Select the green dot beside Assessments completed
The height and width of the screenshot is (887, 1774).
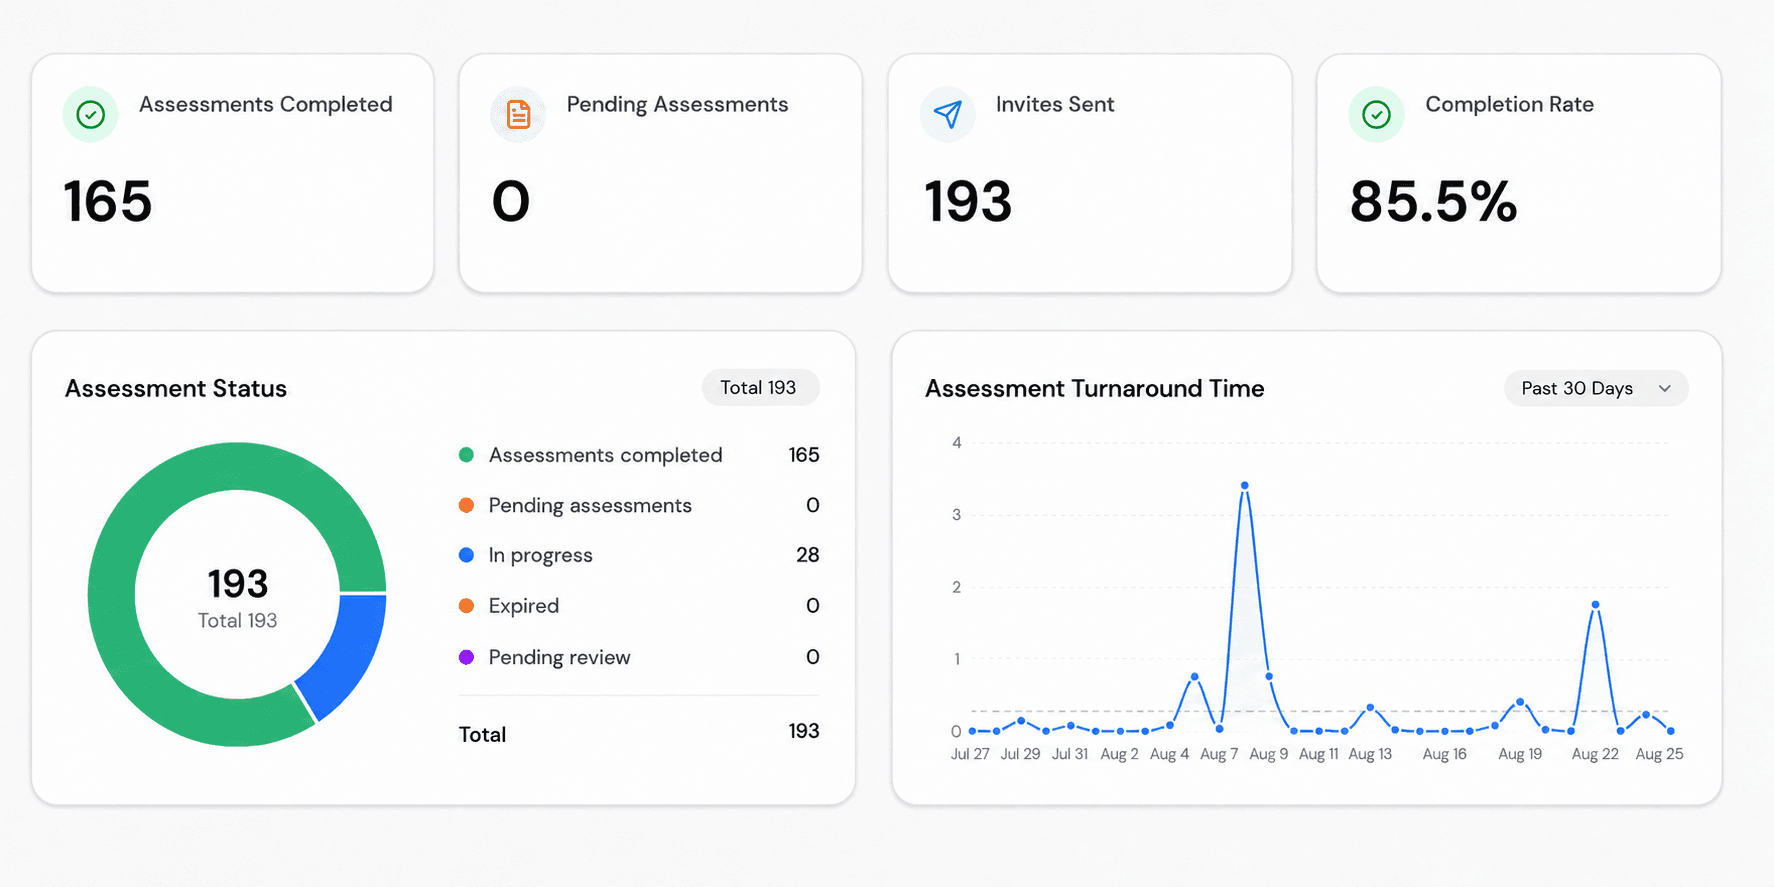pyautogui.click(x=466, y=455)
